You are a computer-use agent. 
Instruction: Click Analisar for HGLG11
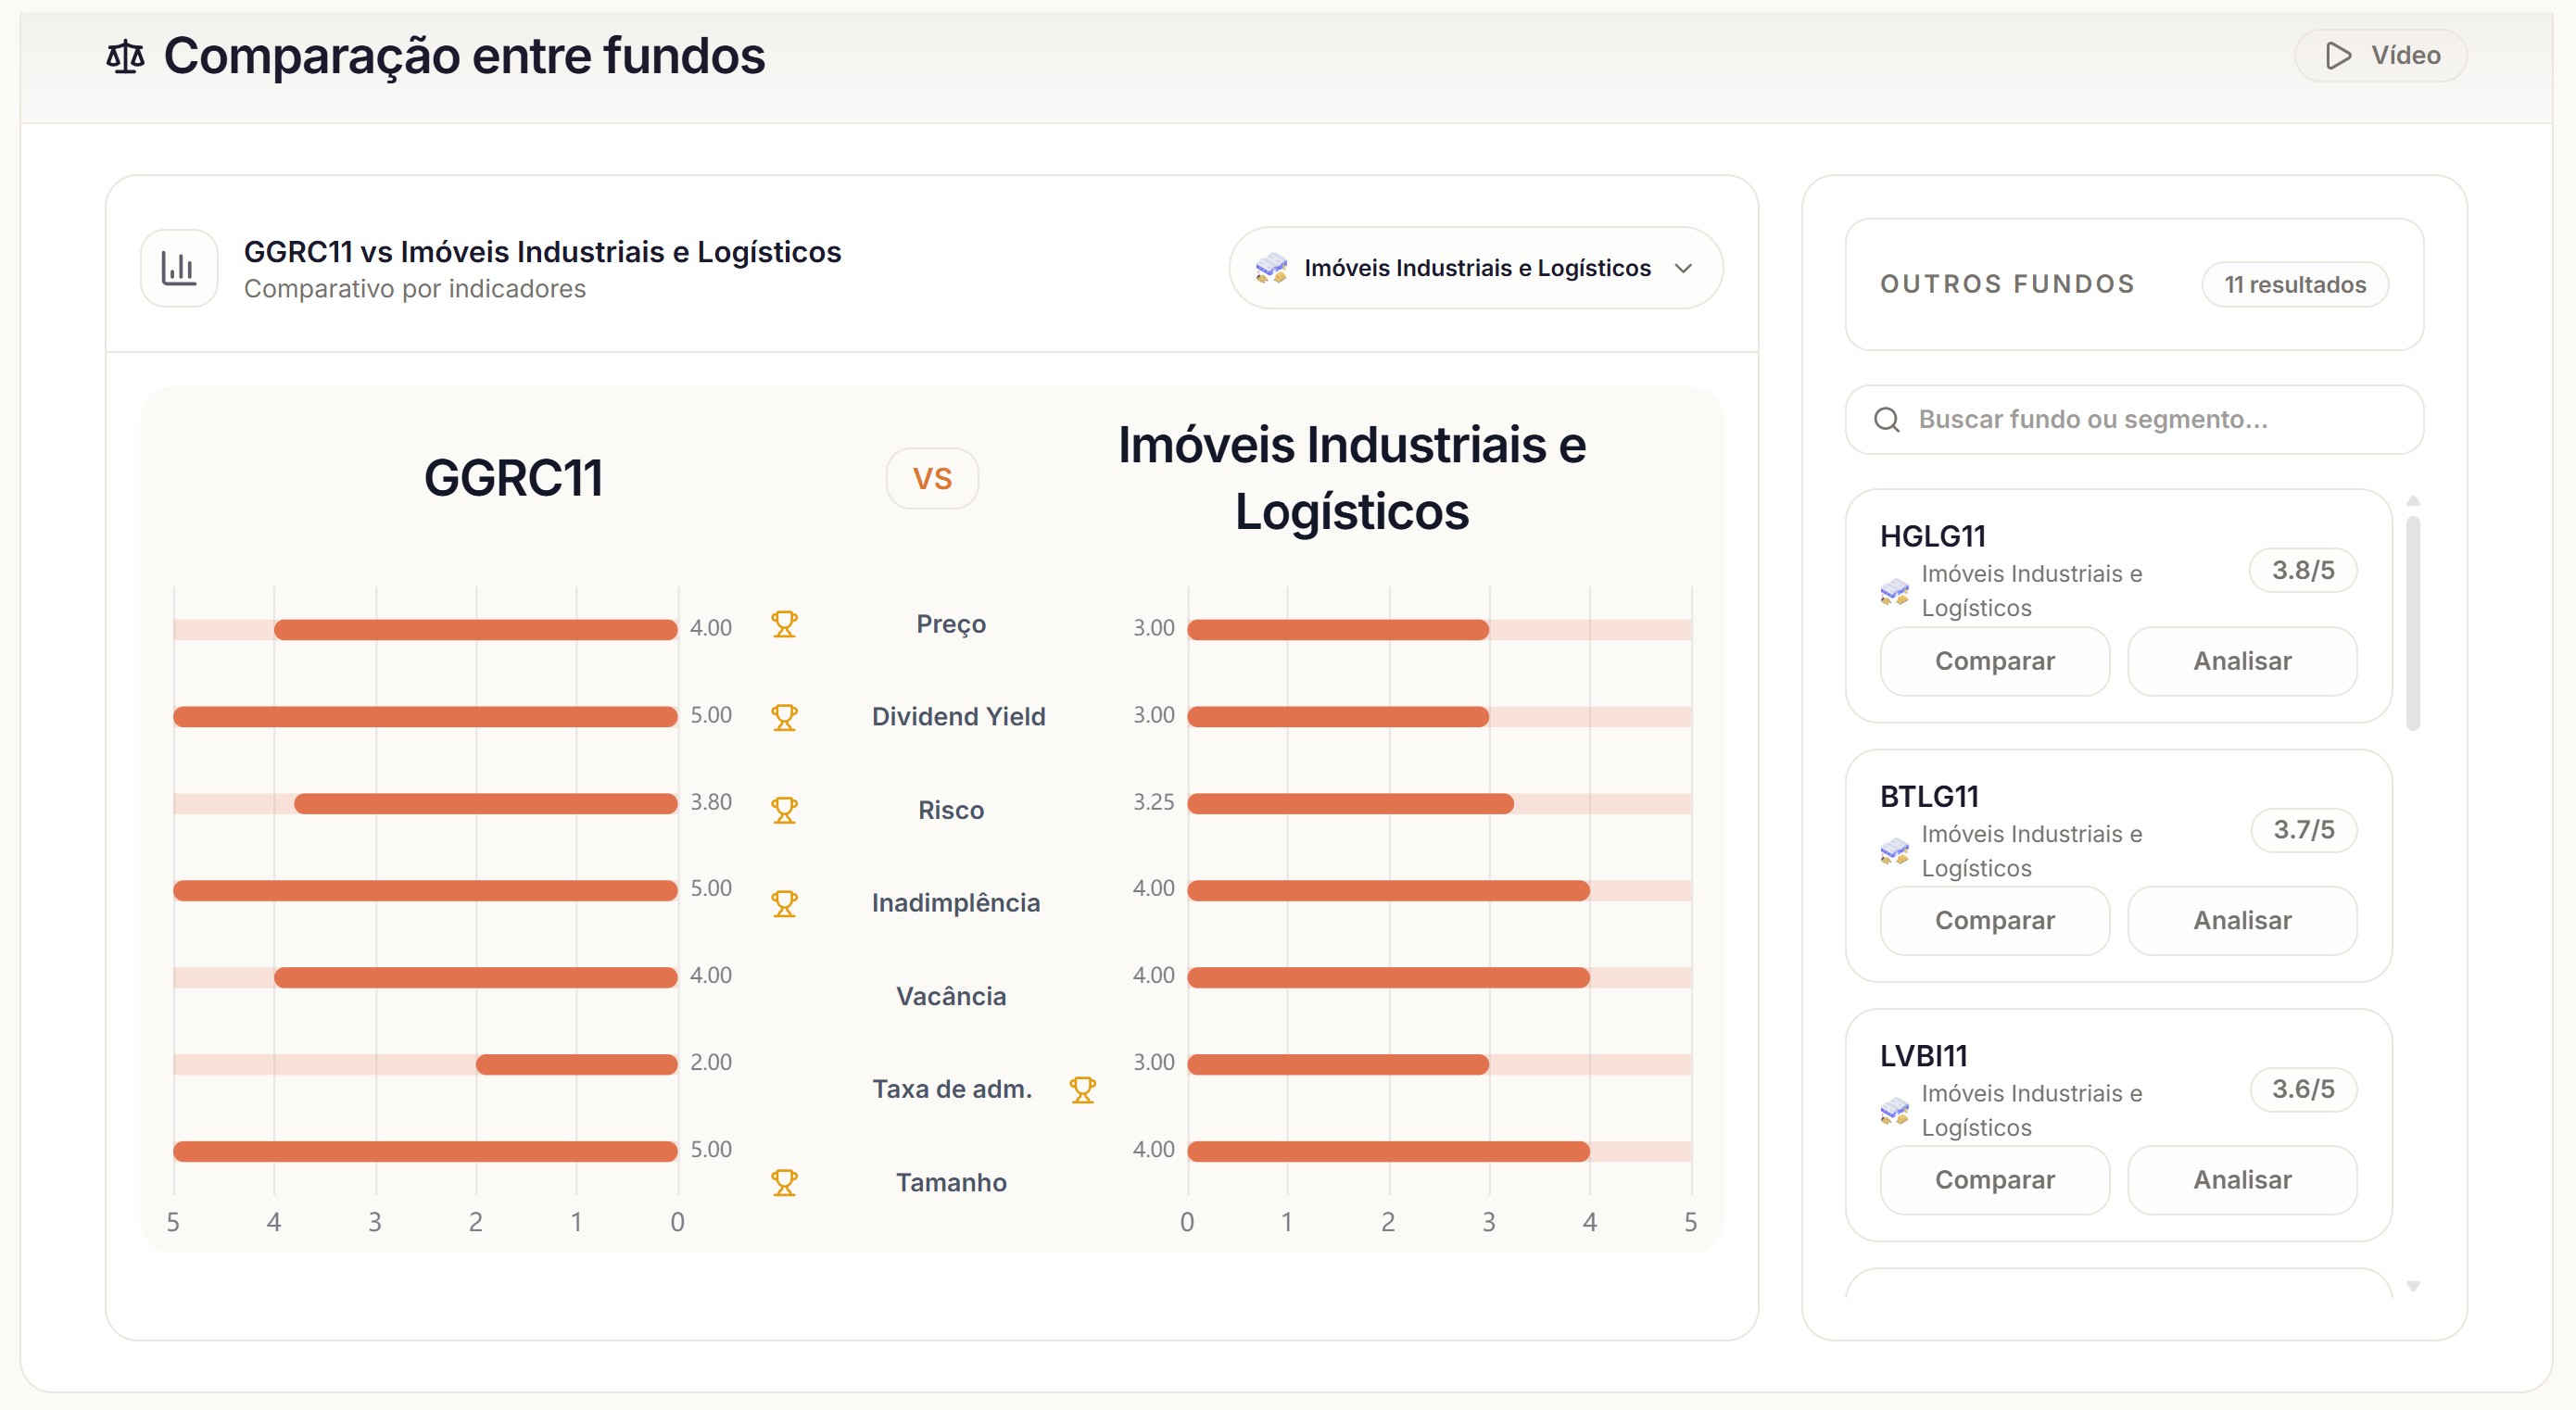click(x=2241, y=661)
